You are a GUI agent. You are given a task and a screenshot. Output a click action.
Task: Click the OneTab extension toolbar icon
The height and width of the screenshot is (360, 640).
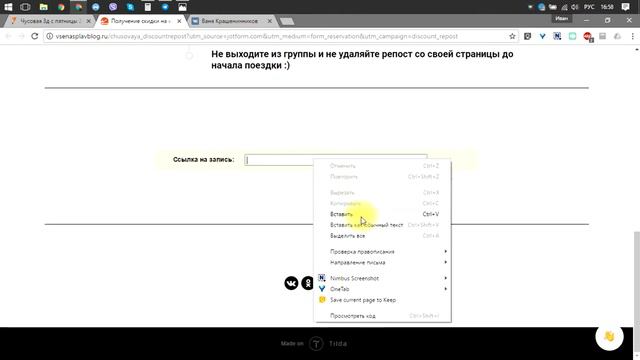542,36
